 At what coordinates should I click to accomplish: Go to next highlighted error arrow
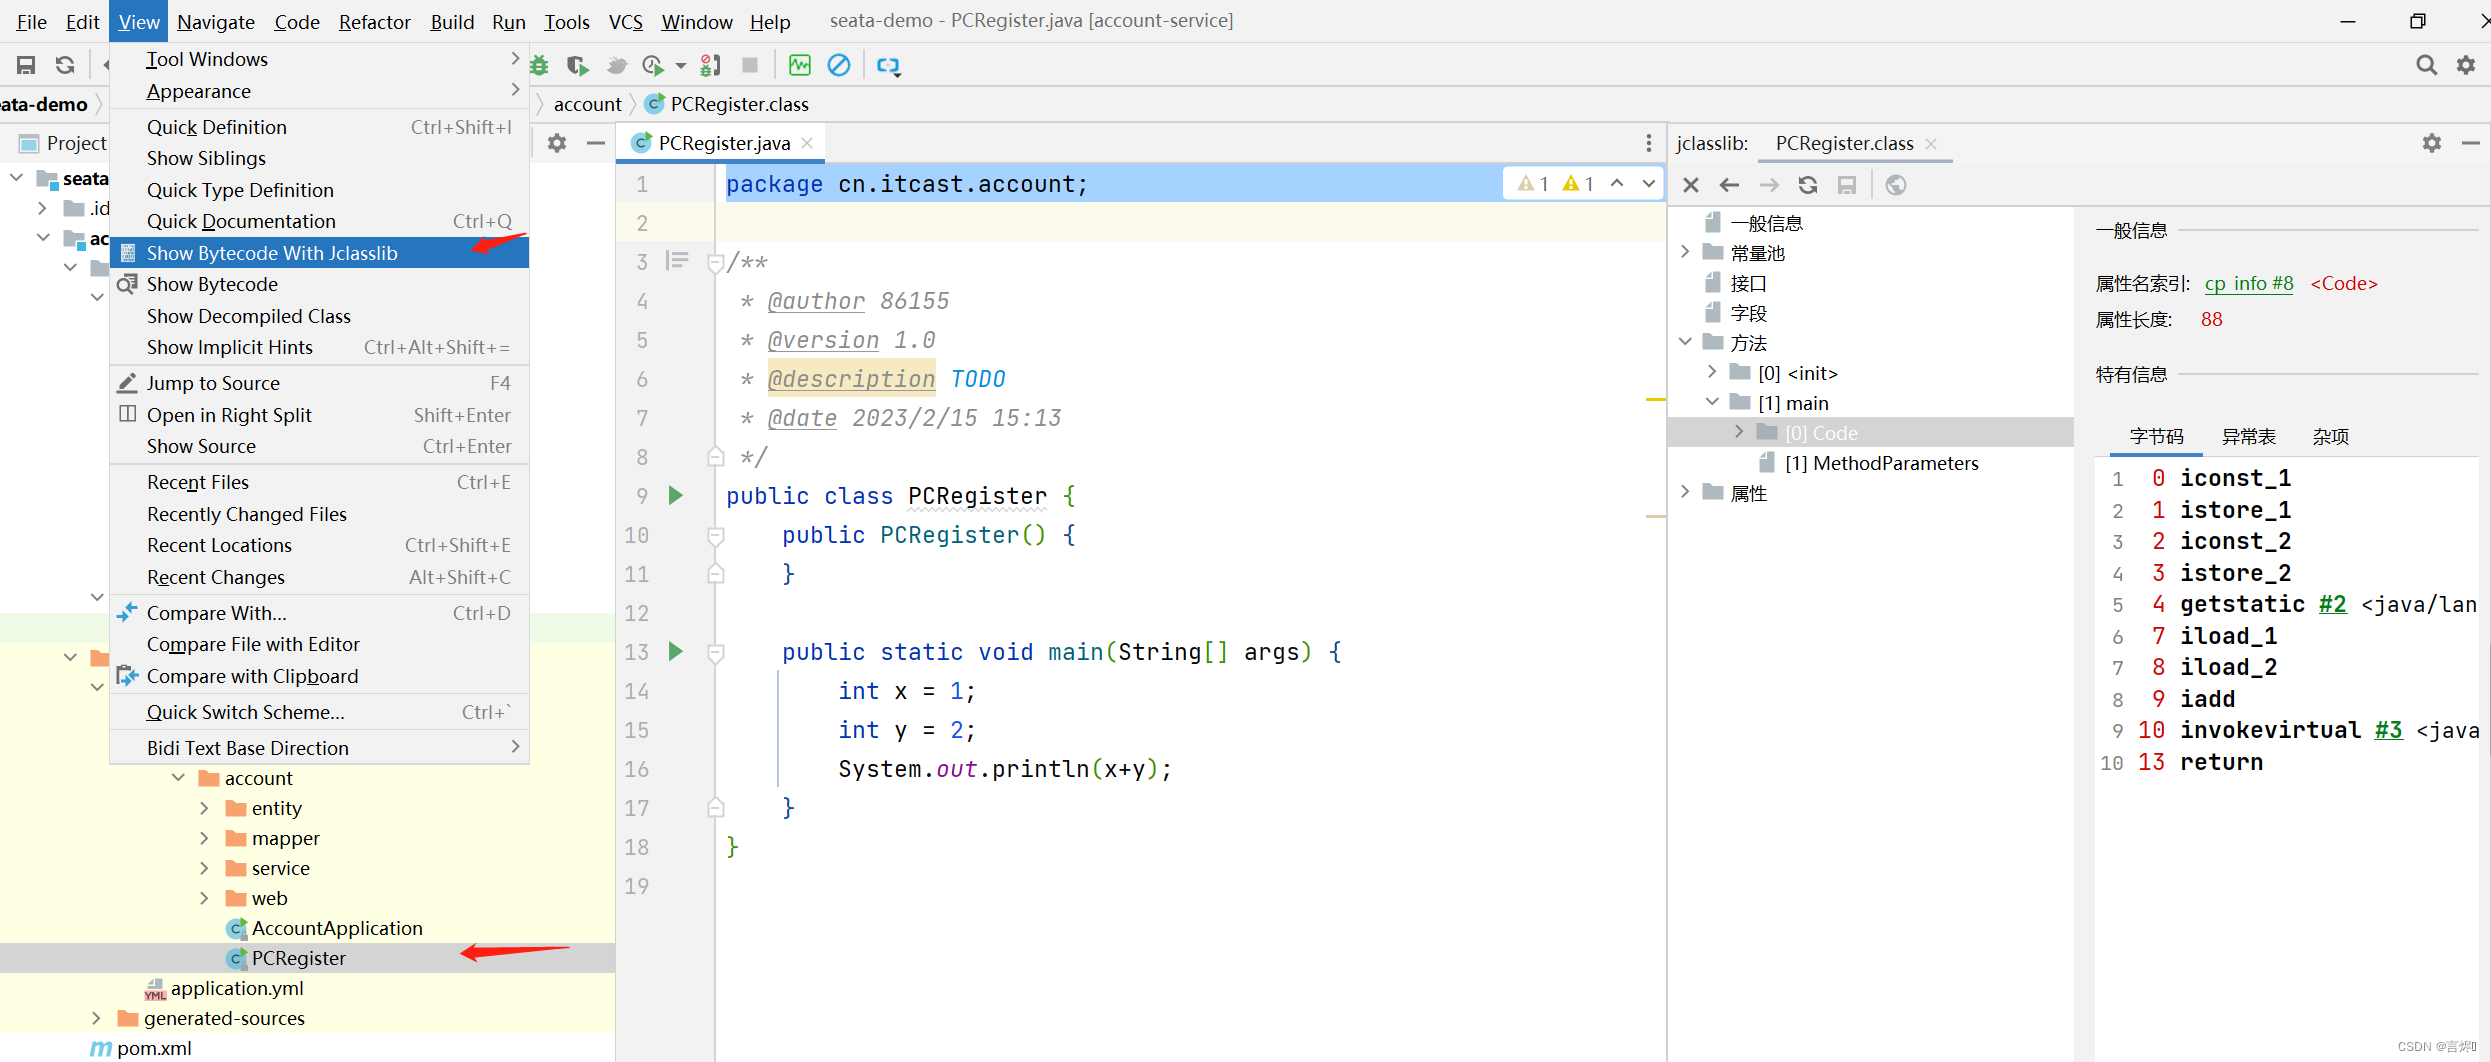(1649, 184)
